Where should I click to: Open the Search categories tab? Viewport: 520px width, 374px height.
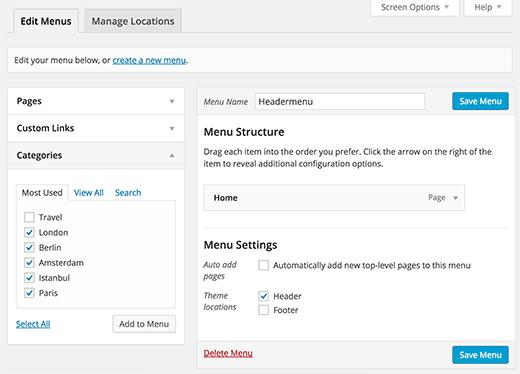coord(128,193)
